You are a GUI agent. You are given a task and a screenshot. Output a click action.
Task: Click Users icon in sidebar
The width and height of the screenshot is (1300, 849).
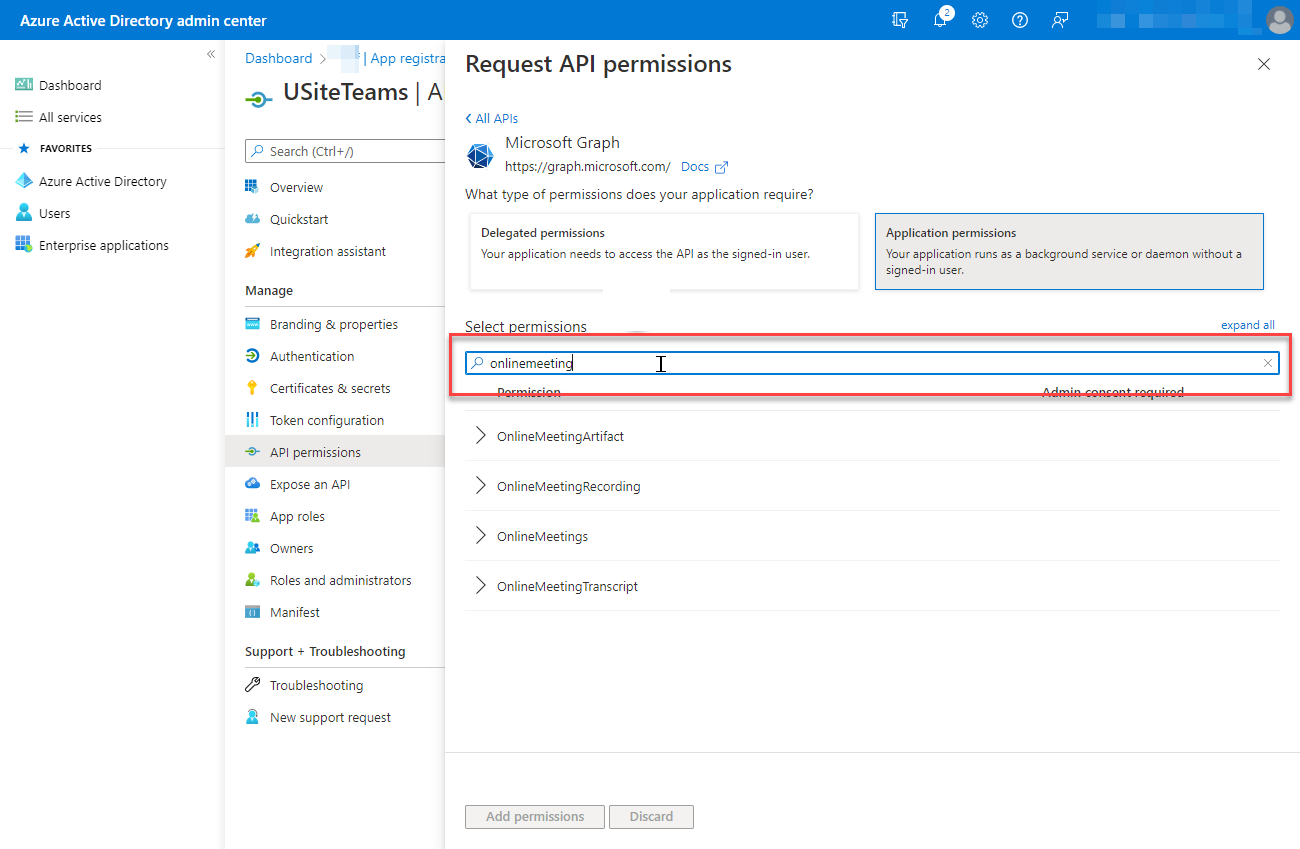point(24,213)
